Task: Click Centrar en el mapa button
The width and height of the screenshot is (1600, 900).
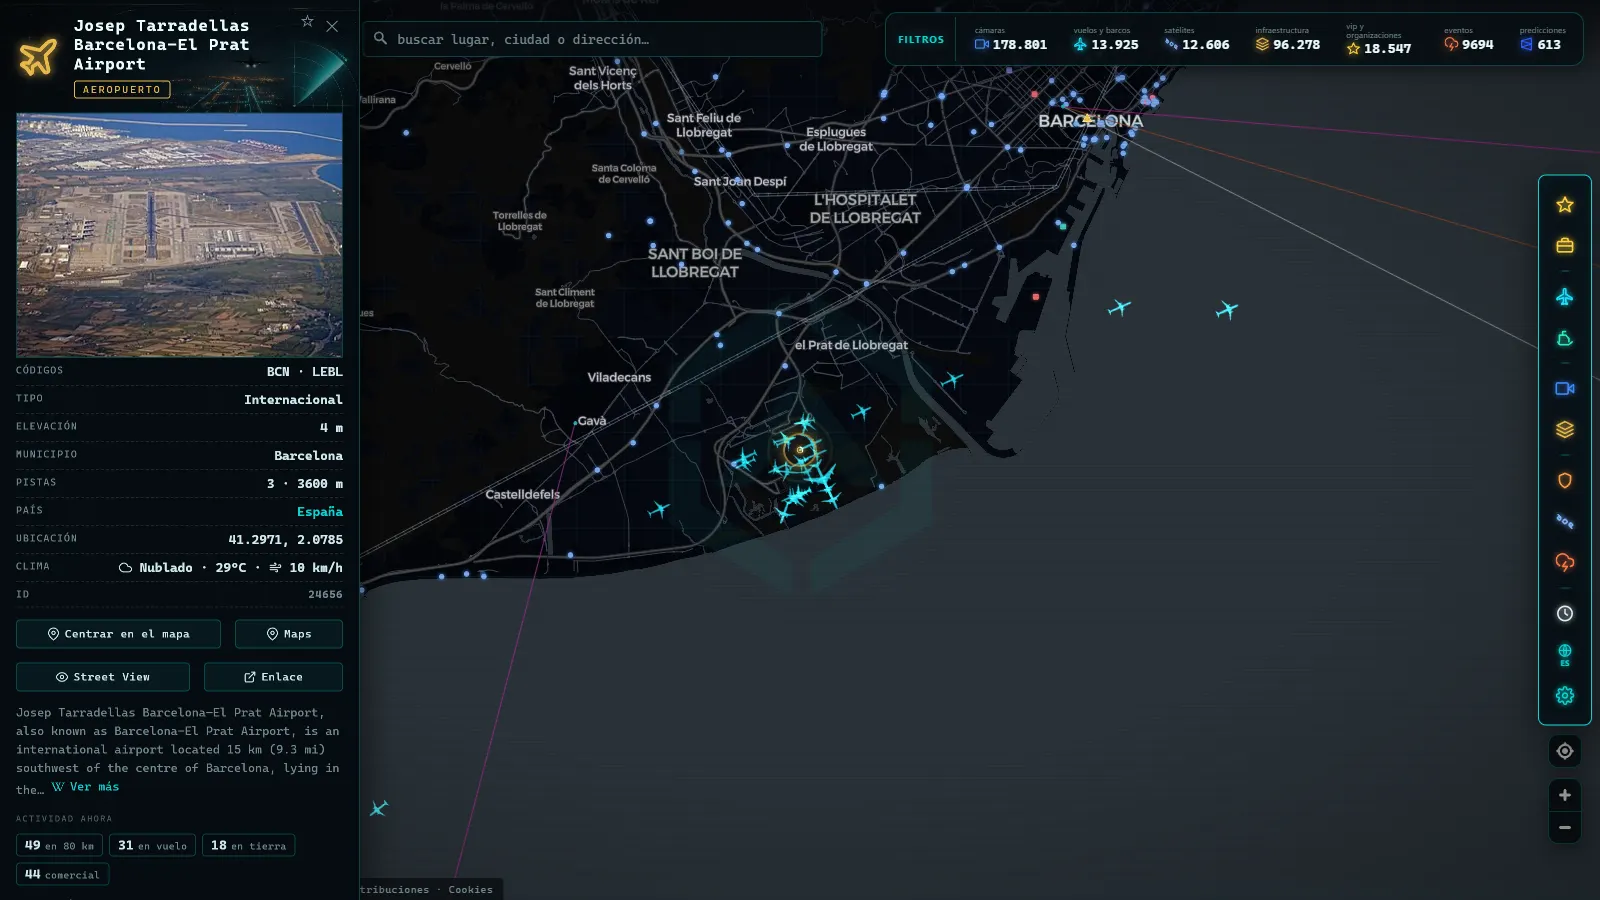Action: click(x=118, y=634)
